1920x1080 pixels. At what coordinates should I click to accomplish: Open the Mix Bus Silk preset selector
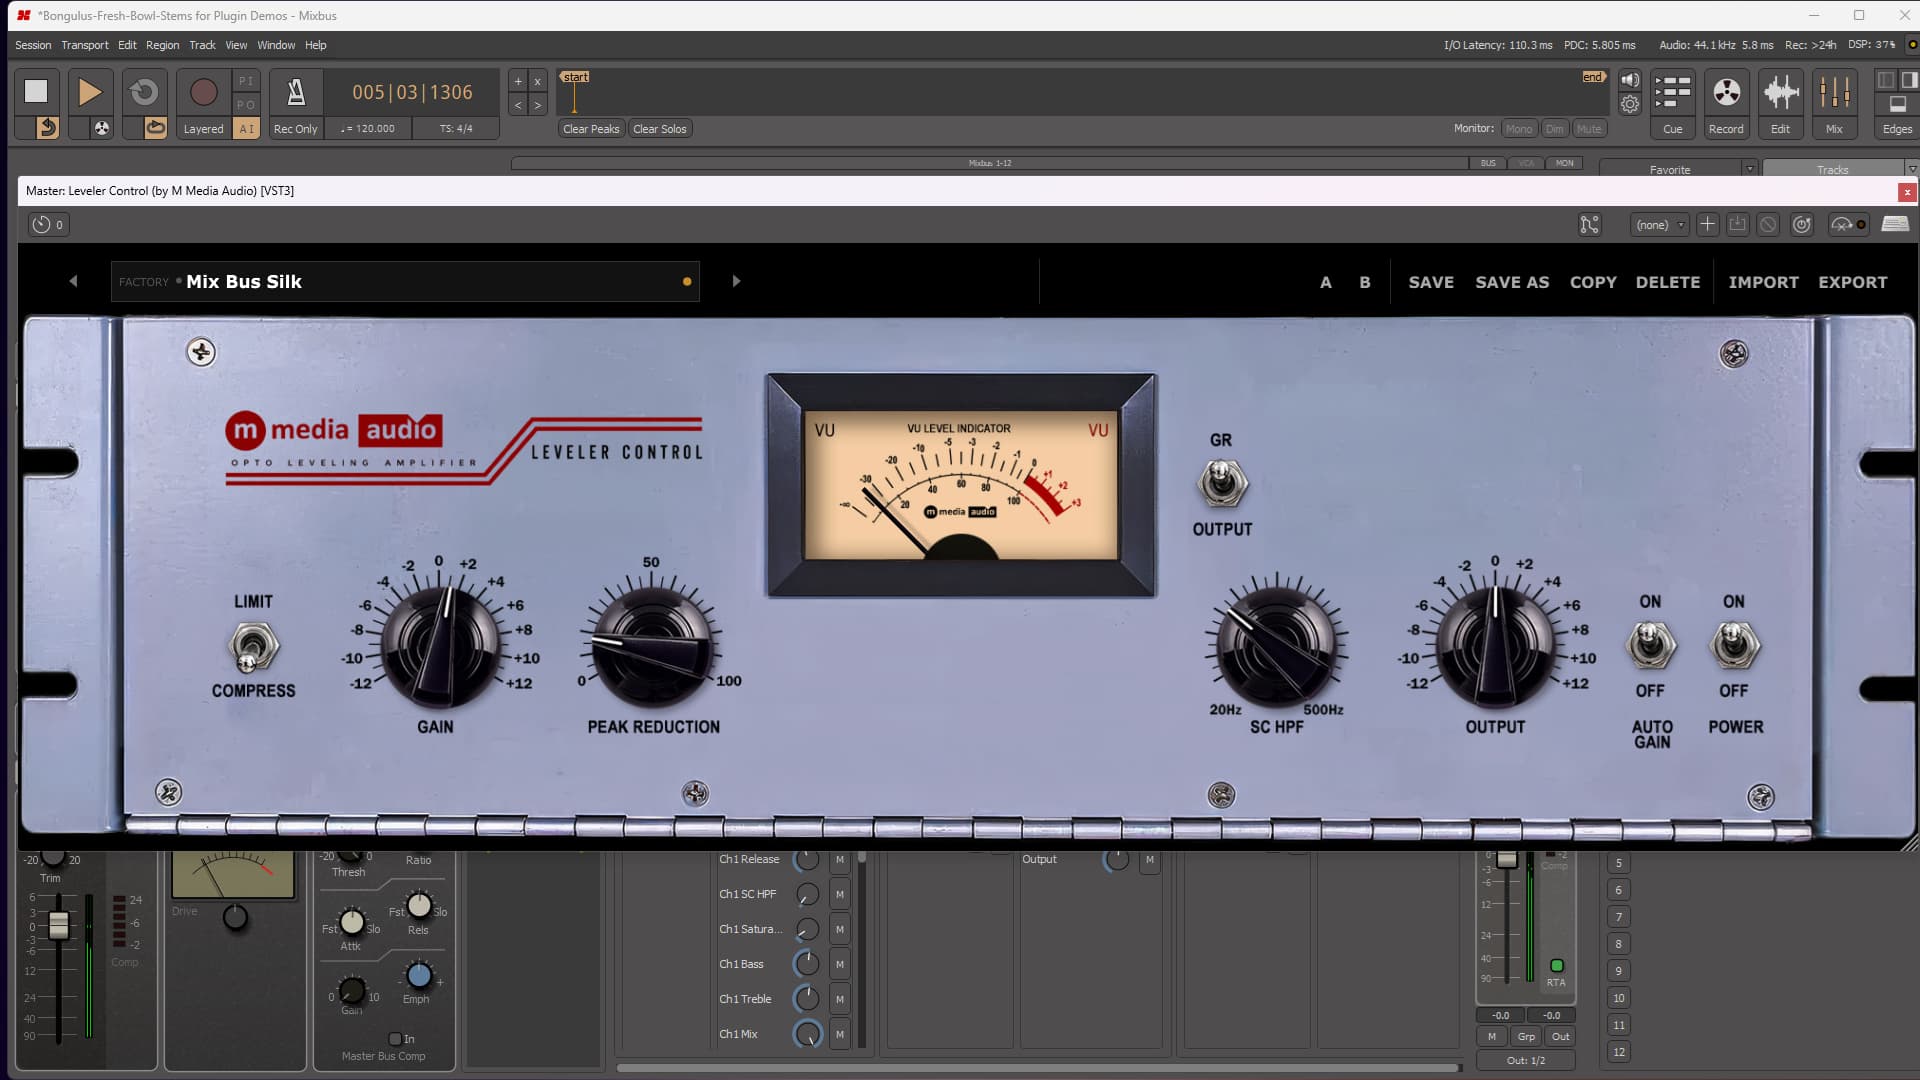[405, 282]
